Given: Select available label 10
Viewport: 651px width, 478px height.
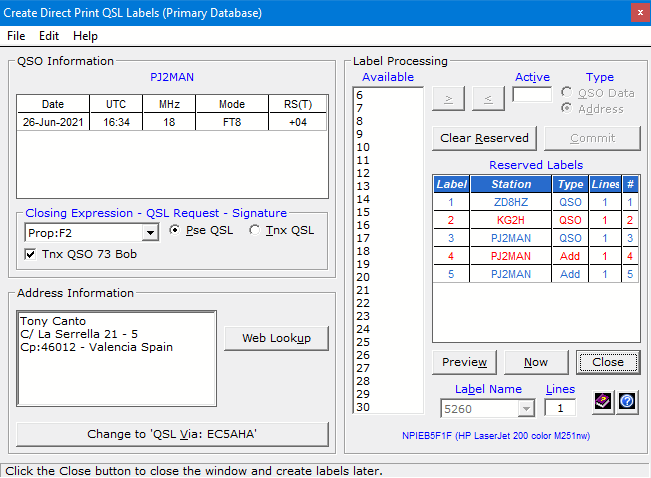Looking at the screenshot, I should tap(388, 147).
